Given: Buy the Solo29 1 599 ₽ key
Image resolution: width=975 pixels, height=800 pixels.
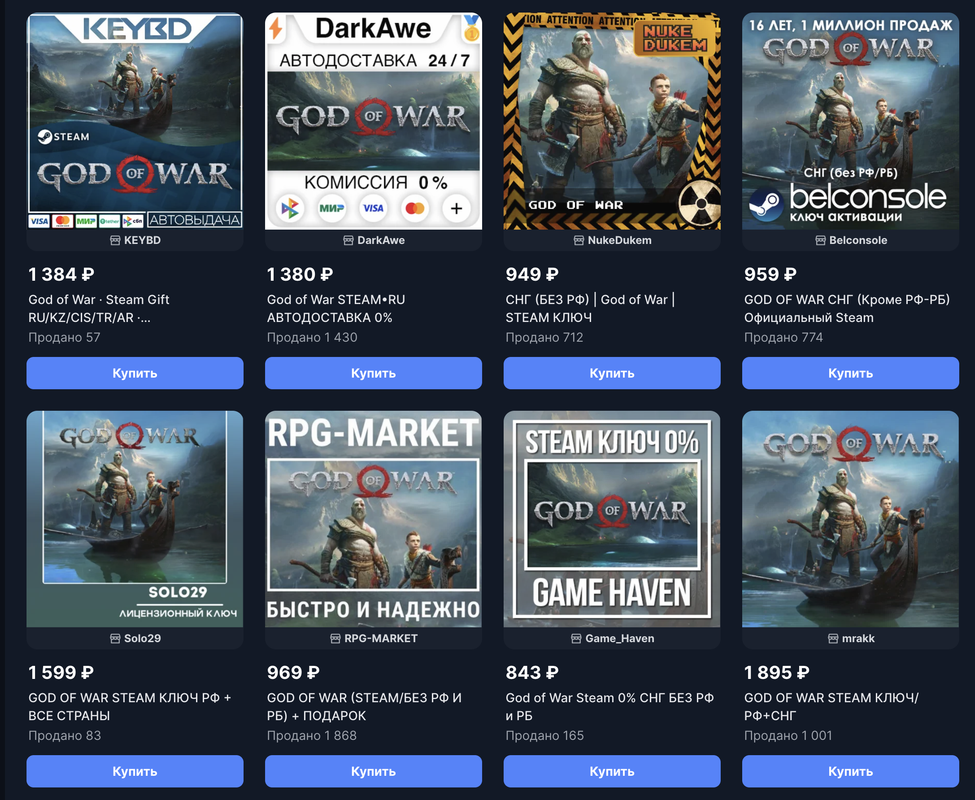Looking at the screenshot, I should coord(135,771).
